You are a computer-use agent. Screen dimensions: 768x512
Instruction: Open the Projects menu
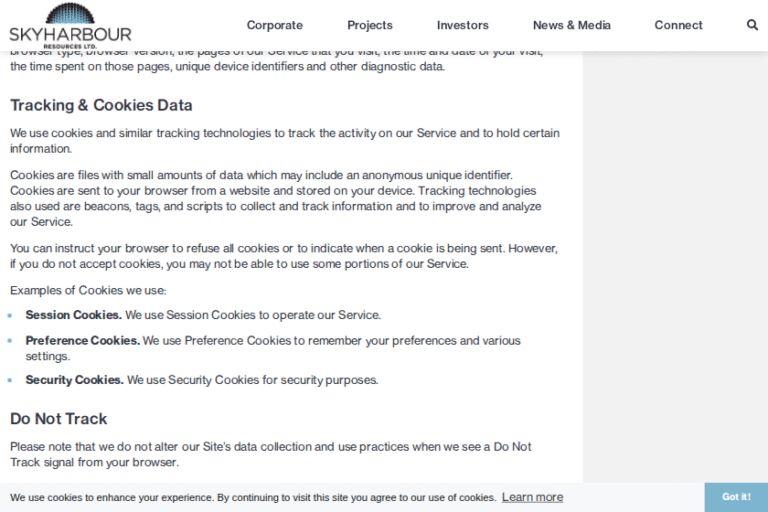coord(370,25)
